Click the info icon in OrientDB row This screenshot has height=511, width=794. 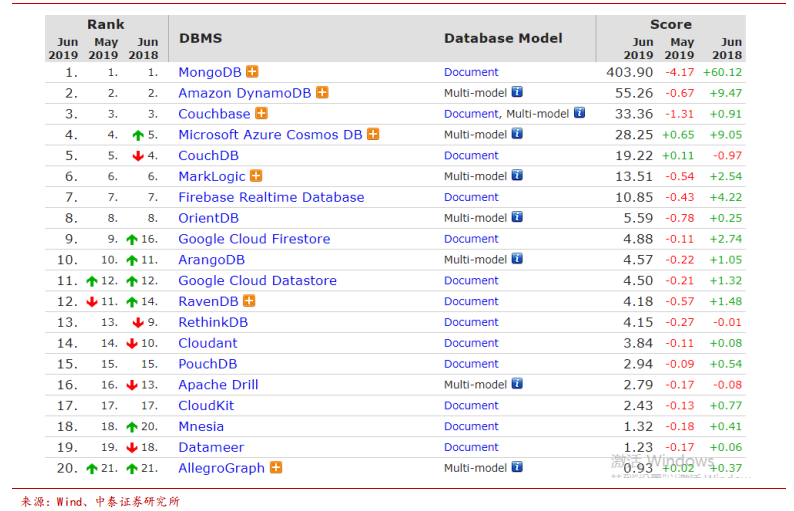coord(517,217)
